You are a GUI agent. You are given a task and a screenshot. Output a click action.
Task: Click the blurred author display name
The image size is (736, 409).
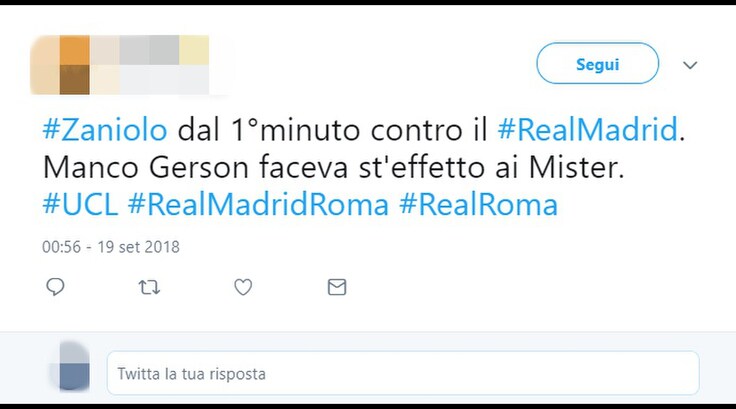149,50
